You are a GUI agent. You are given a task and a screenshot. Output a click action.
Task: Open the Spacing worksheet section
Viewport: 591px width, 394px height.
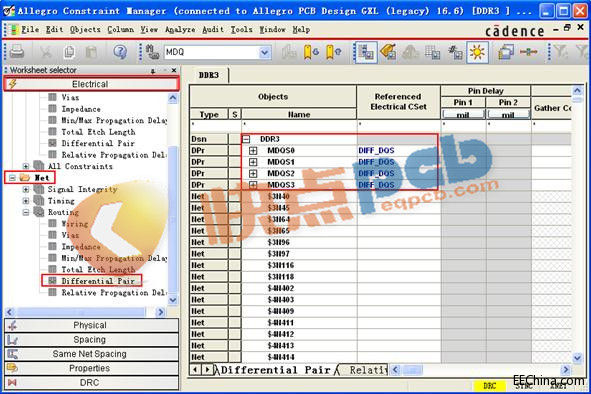tap(91, 339)
